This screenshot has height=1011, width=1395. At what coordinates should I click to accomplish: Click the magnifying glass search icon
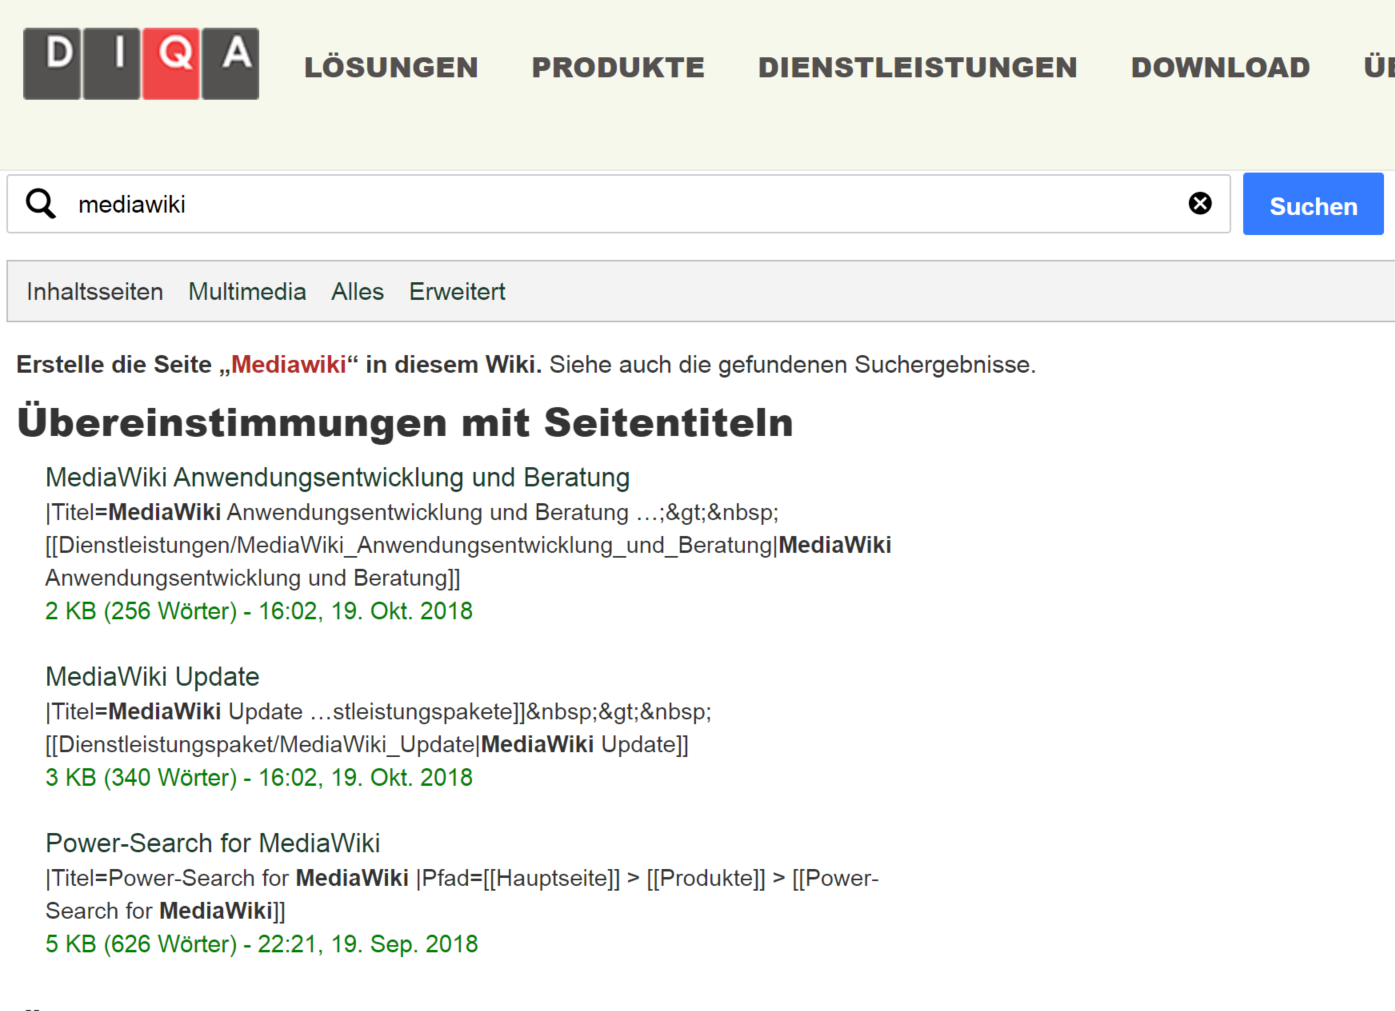tap(41, 204)
